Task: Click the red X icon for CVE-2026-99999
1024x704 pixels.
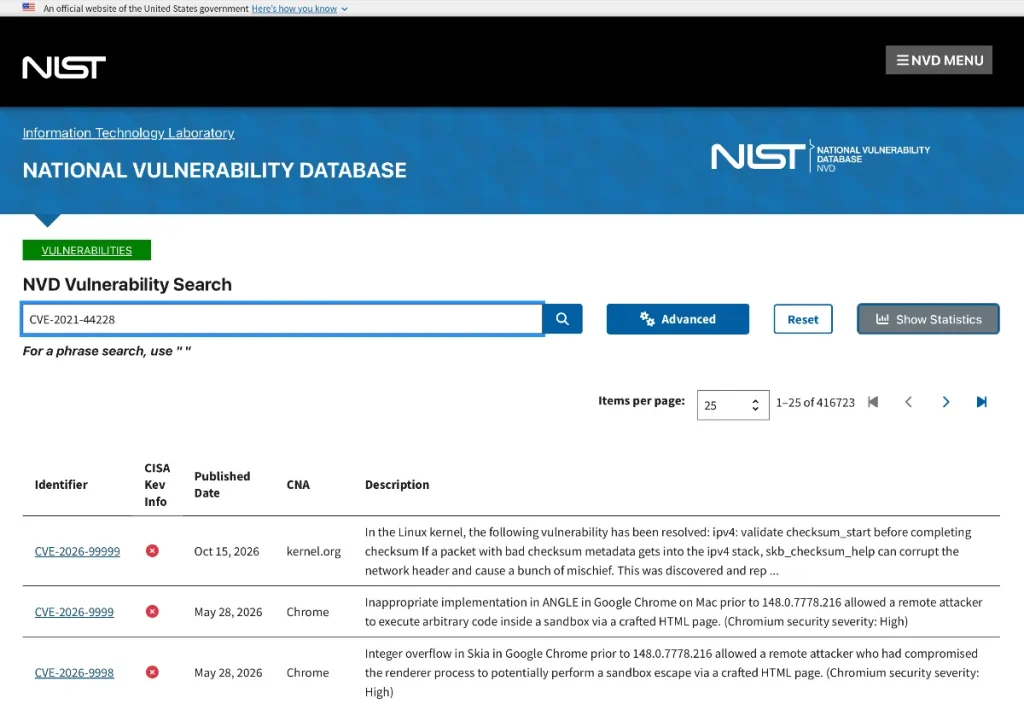Action: tap(152, 551)
